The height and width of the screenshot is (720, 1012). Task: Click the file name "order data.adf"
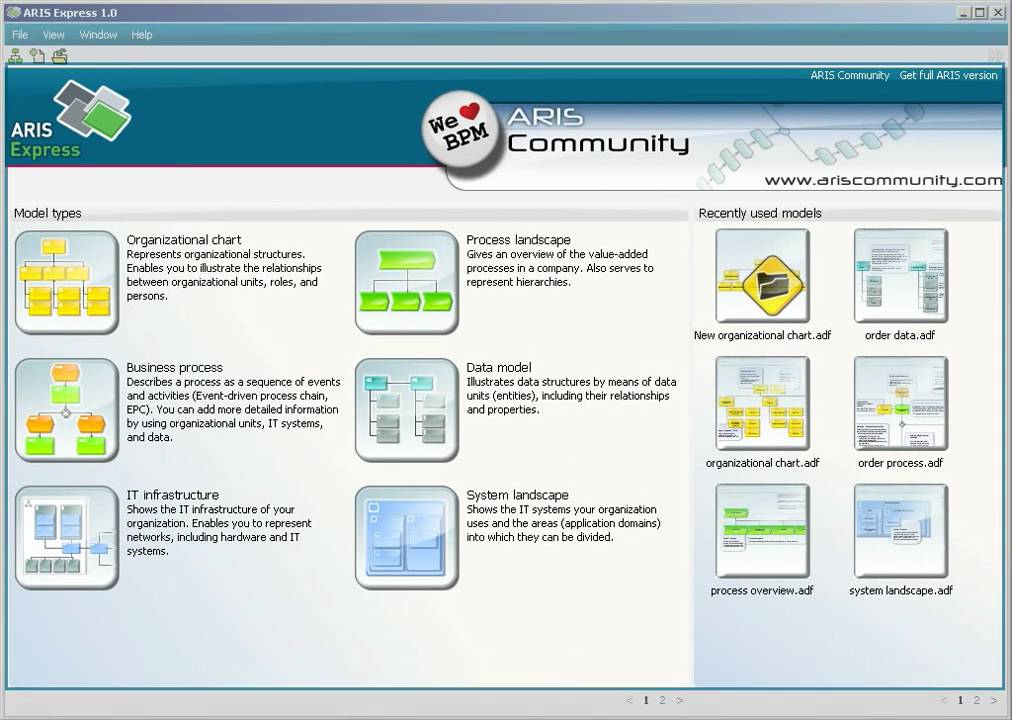point(900,335)
